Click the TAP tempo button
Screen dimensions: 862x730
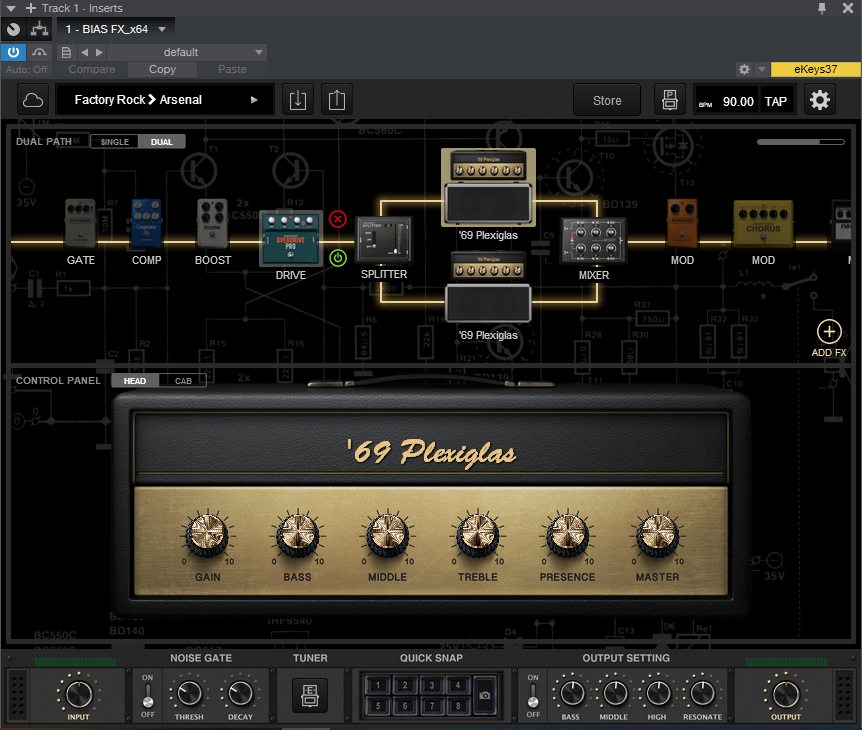click(776, 102)
